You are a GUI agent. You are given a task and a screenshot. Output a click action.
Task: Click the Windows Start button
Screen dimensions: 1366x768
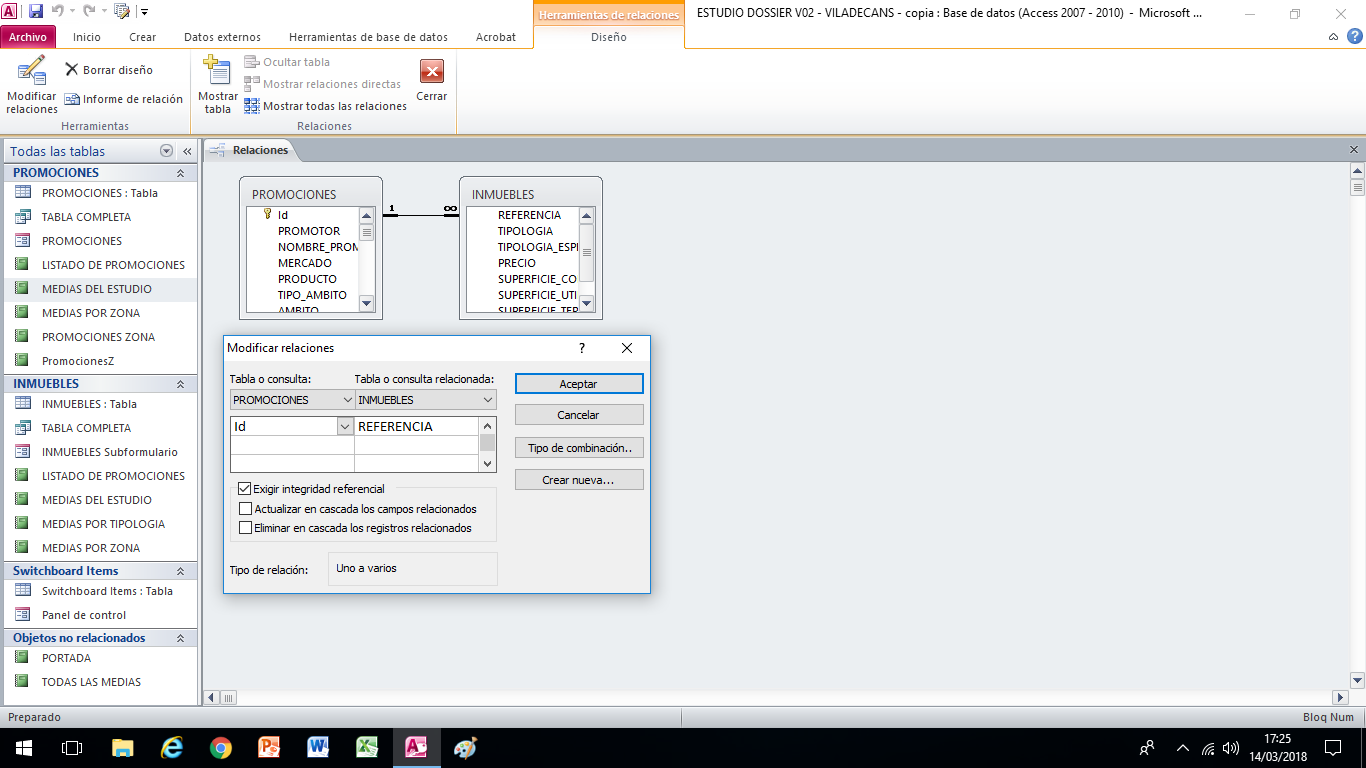[x=24, y=747]
